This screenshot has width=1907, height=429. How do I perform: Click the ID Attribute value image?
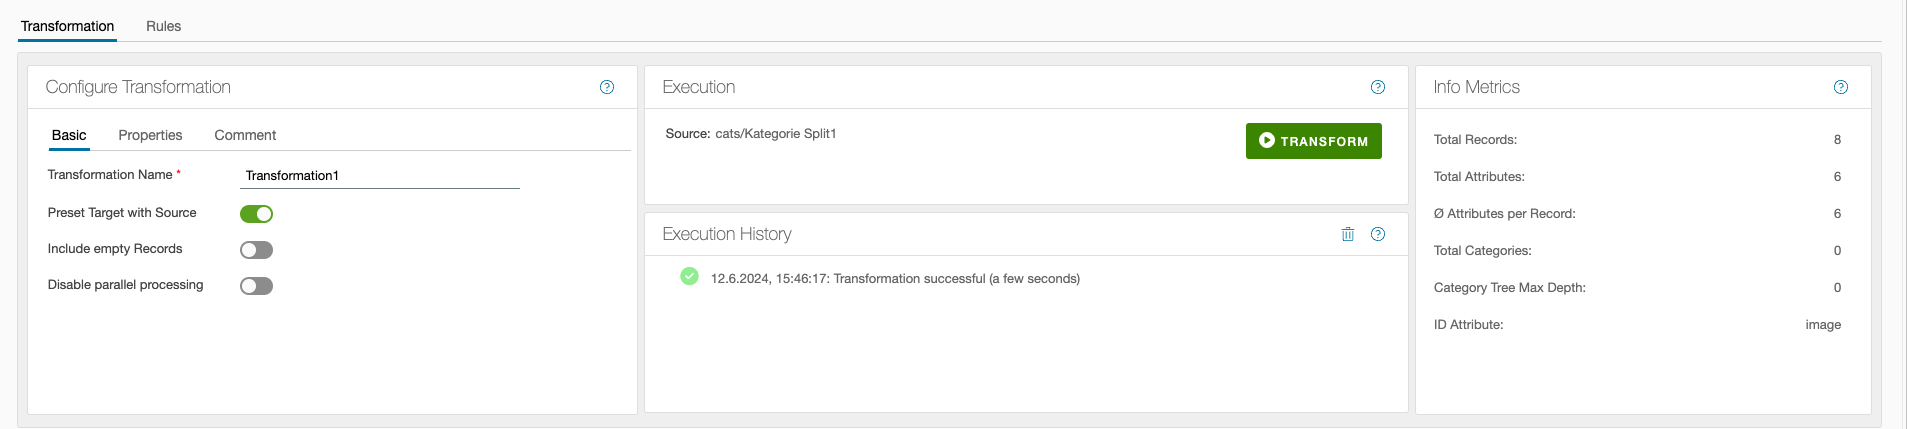click(x=1822, y=325)
